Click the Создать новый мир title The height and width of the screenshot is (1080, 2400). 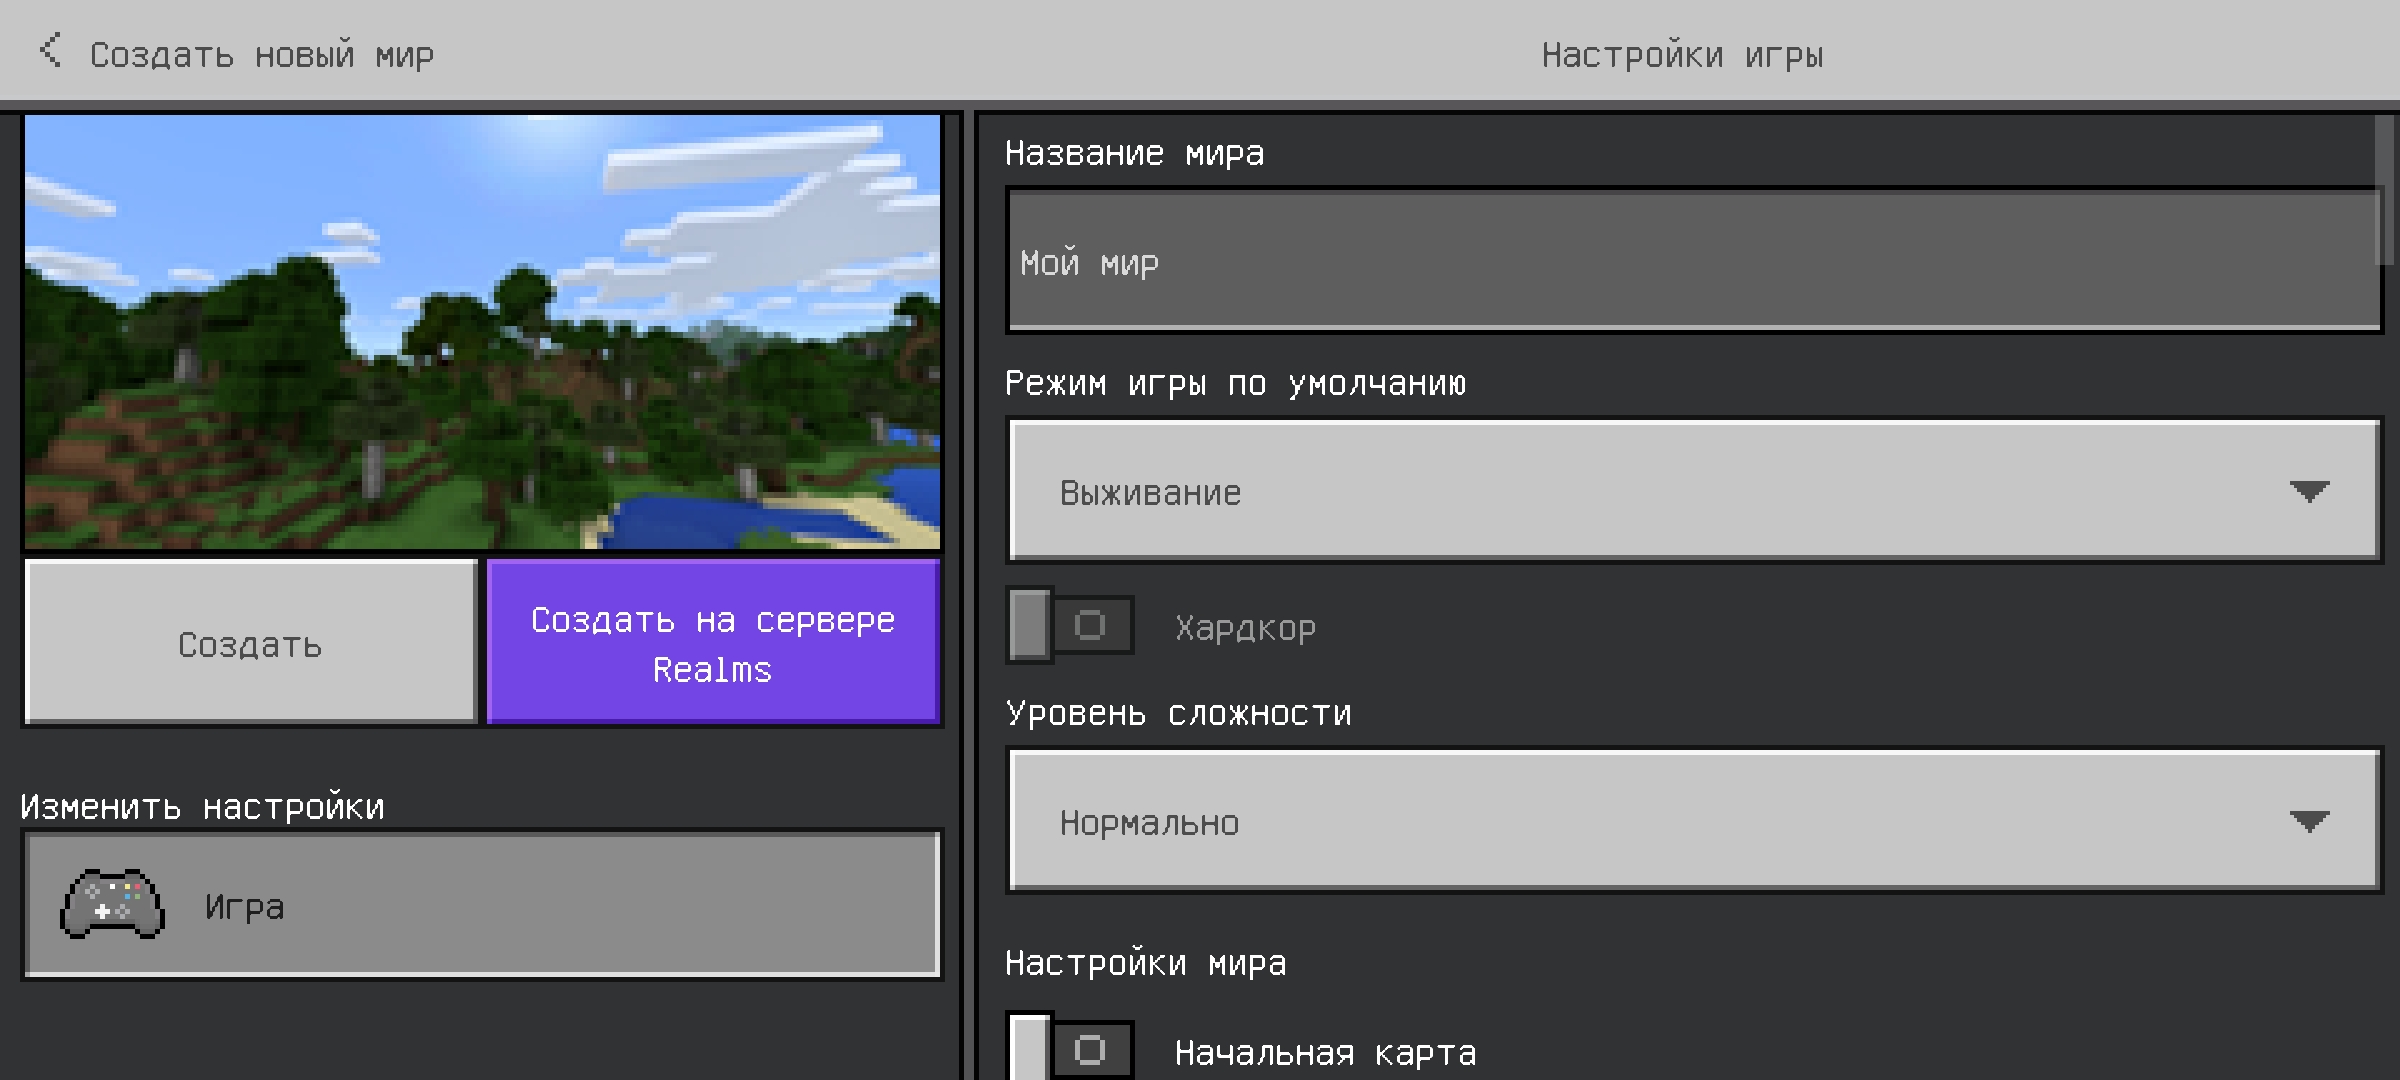[262, 55]
